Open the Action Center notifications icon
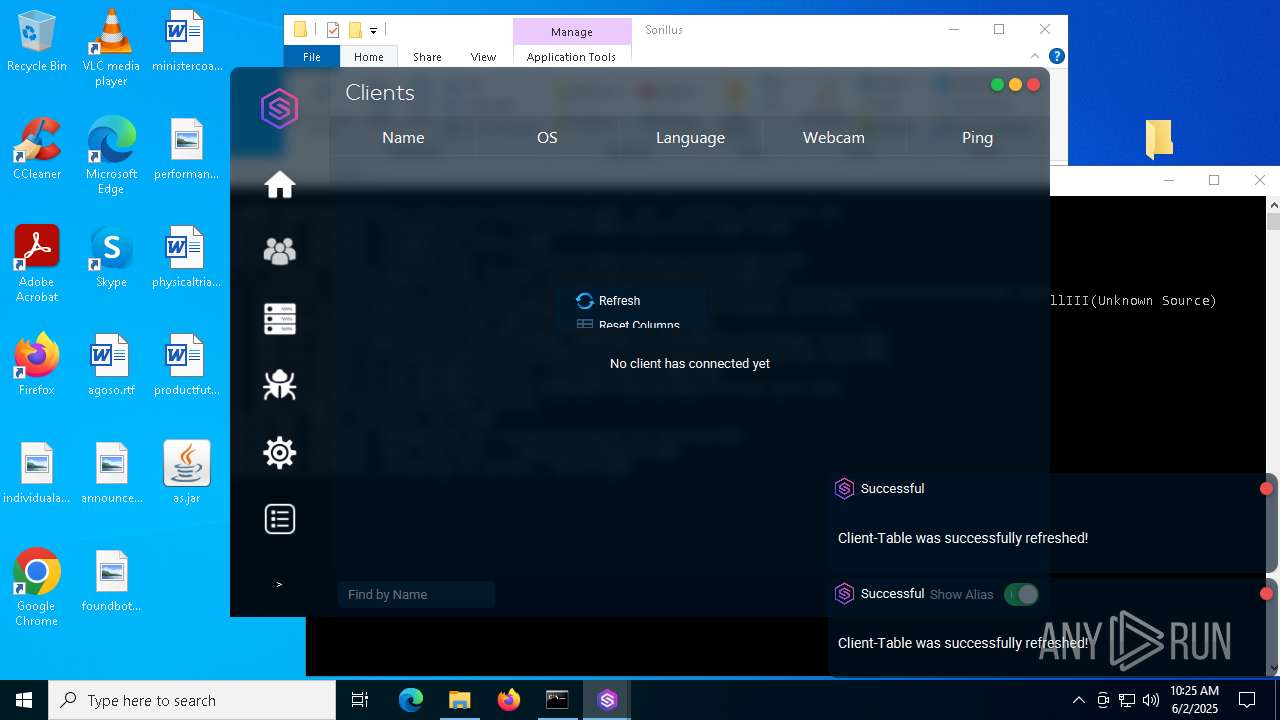The image size is (1280, 720). coord(1247,700)
